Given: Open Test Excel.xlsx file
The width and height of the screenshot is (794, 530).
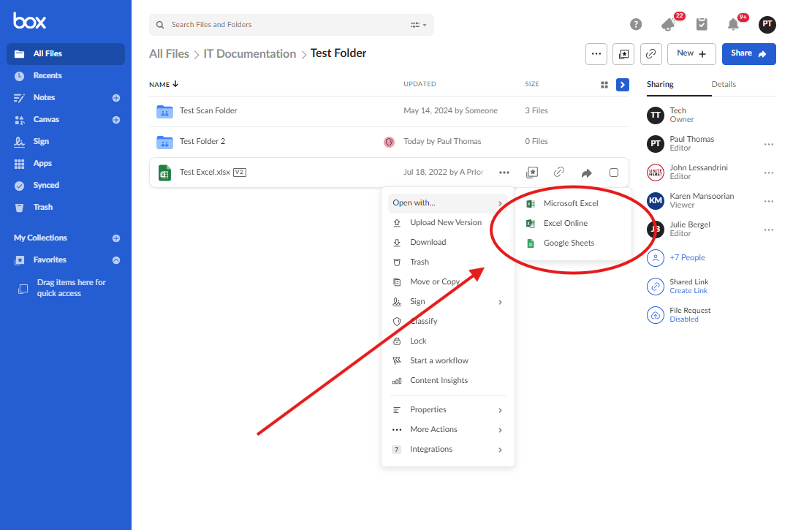Looking at the screenshot, I should point(205,172).
